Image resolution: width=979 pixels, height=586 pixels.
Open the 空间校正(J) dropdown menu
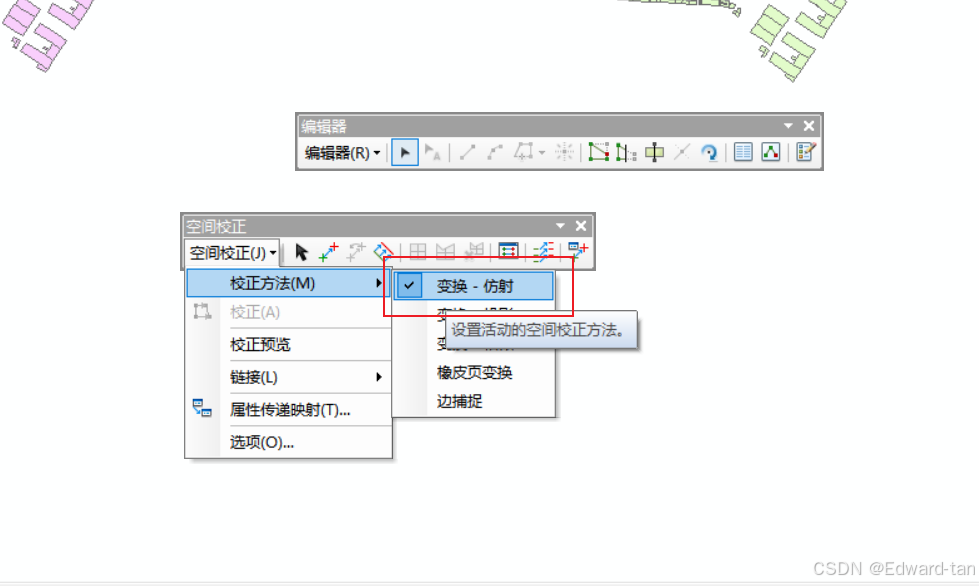pos(230,252)
